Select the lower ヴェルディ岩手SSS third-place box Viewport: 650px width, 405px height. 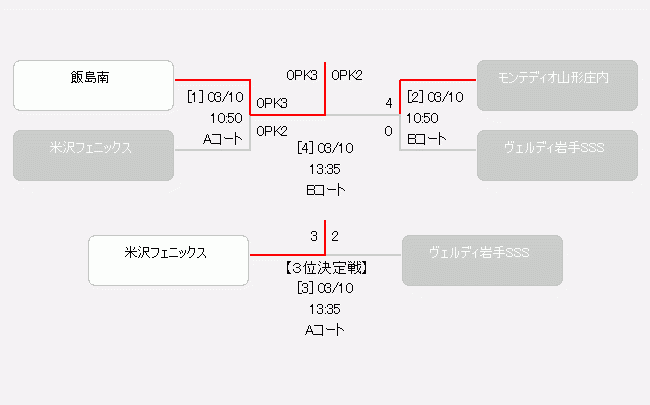(x=482, y=260)
